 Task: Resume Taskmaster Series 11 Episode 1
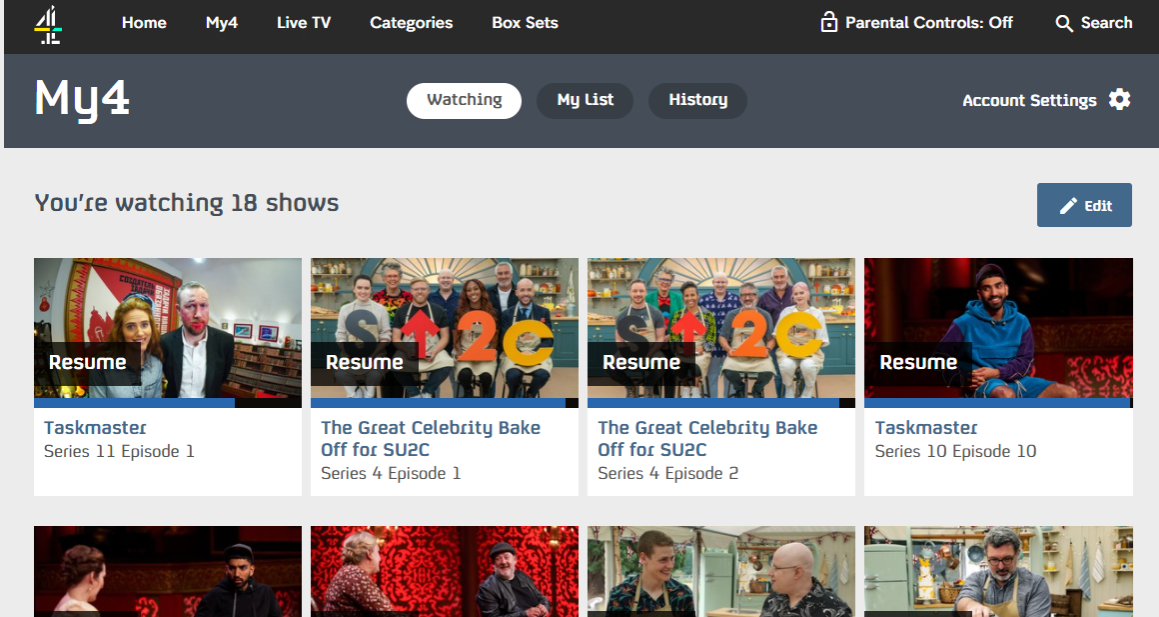87,362
